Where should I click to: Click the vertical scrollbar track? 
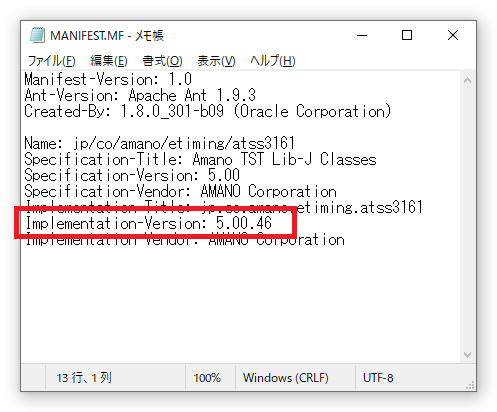tap(467, 217)
